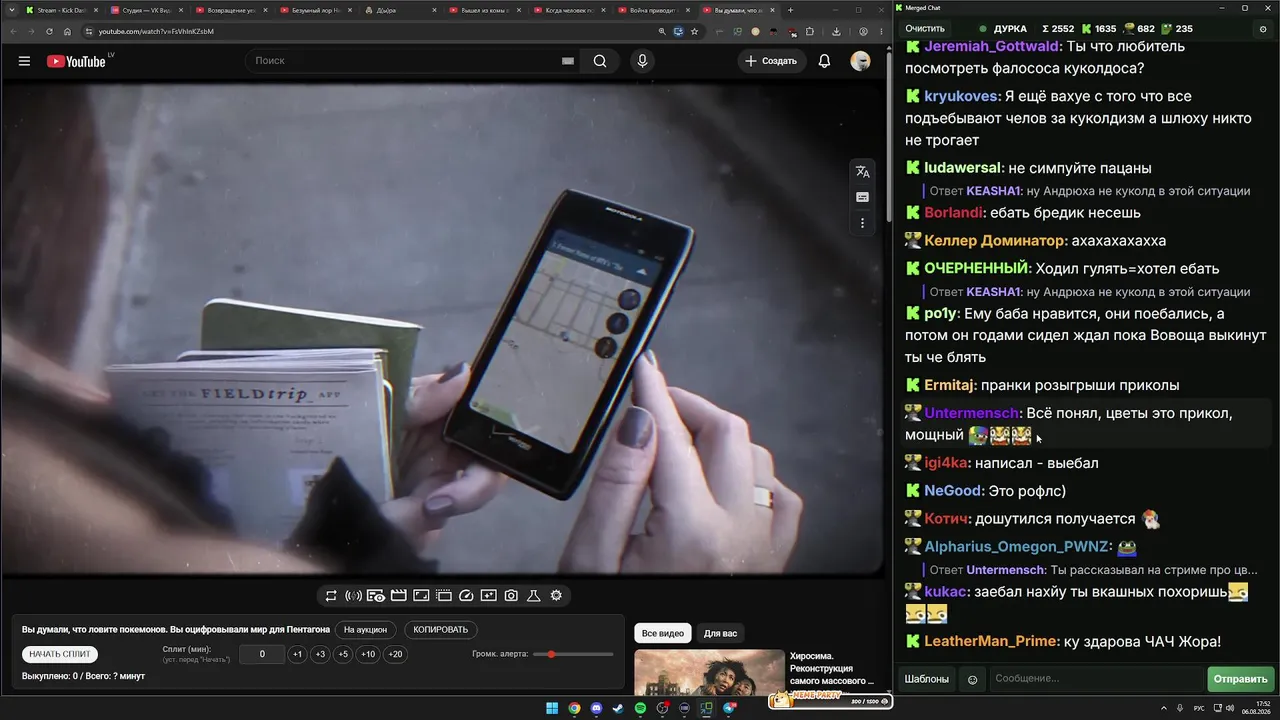Add +5 minutes to the split
Image resolution: width=1280 pixels, height=720 pixels.
(x=343, y=654)
